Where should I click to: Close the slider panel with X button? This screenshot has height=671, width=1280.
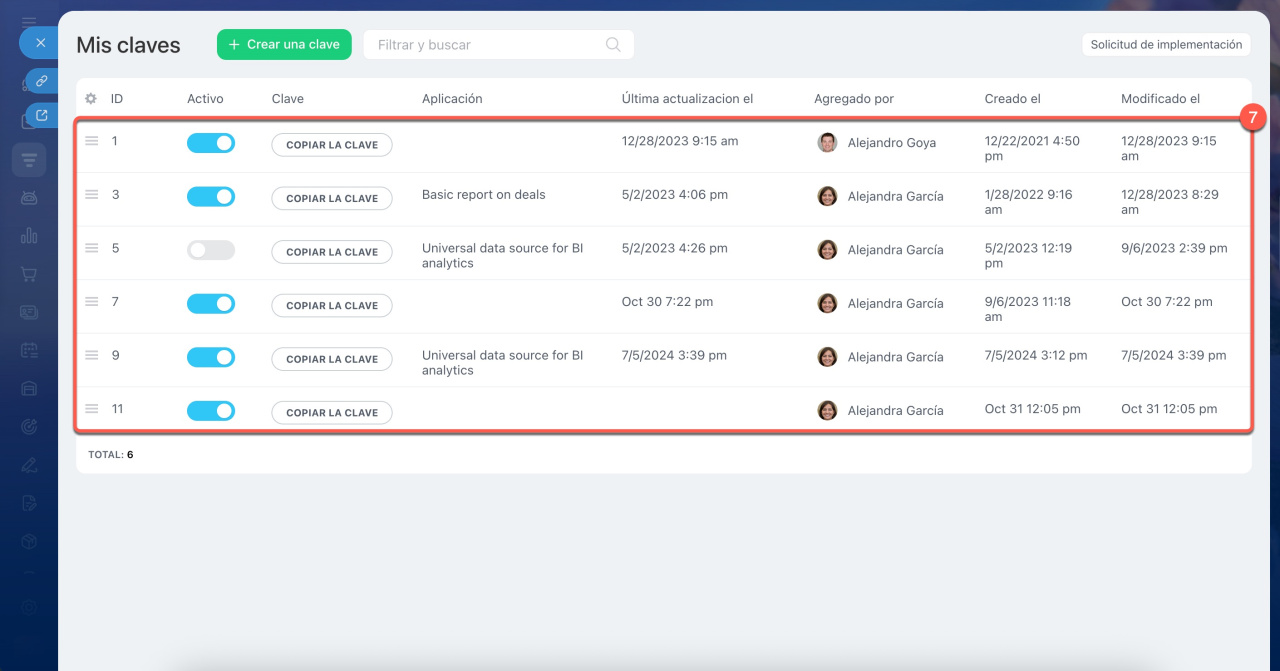point(40,43)
